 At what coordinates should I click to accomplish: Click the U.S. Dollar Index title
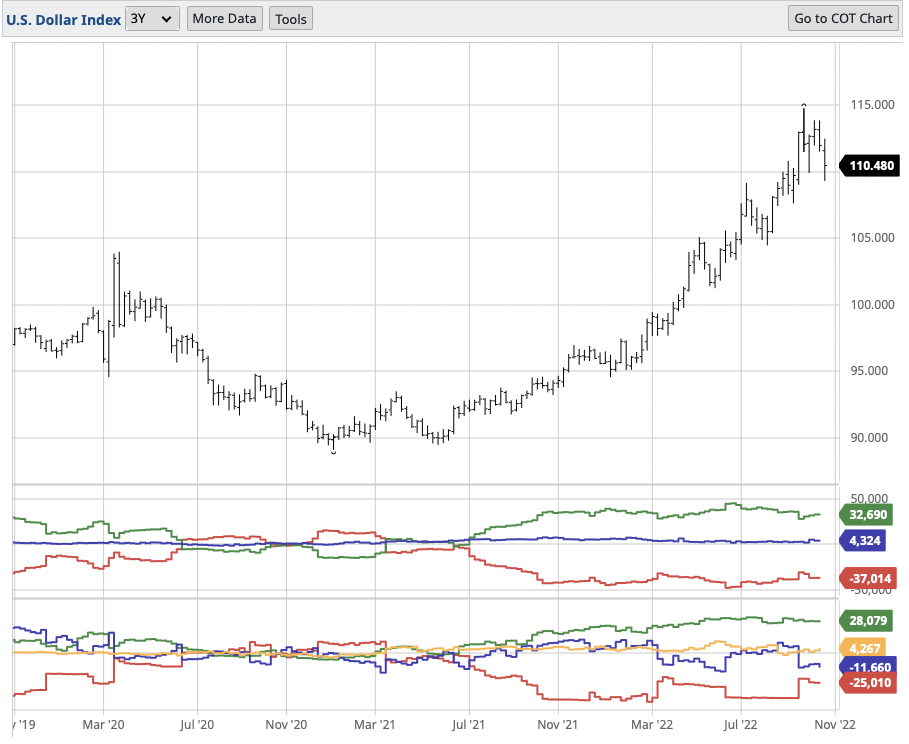(63, 20)
